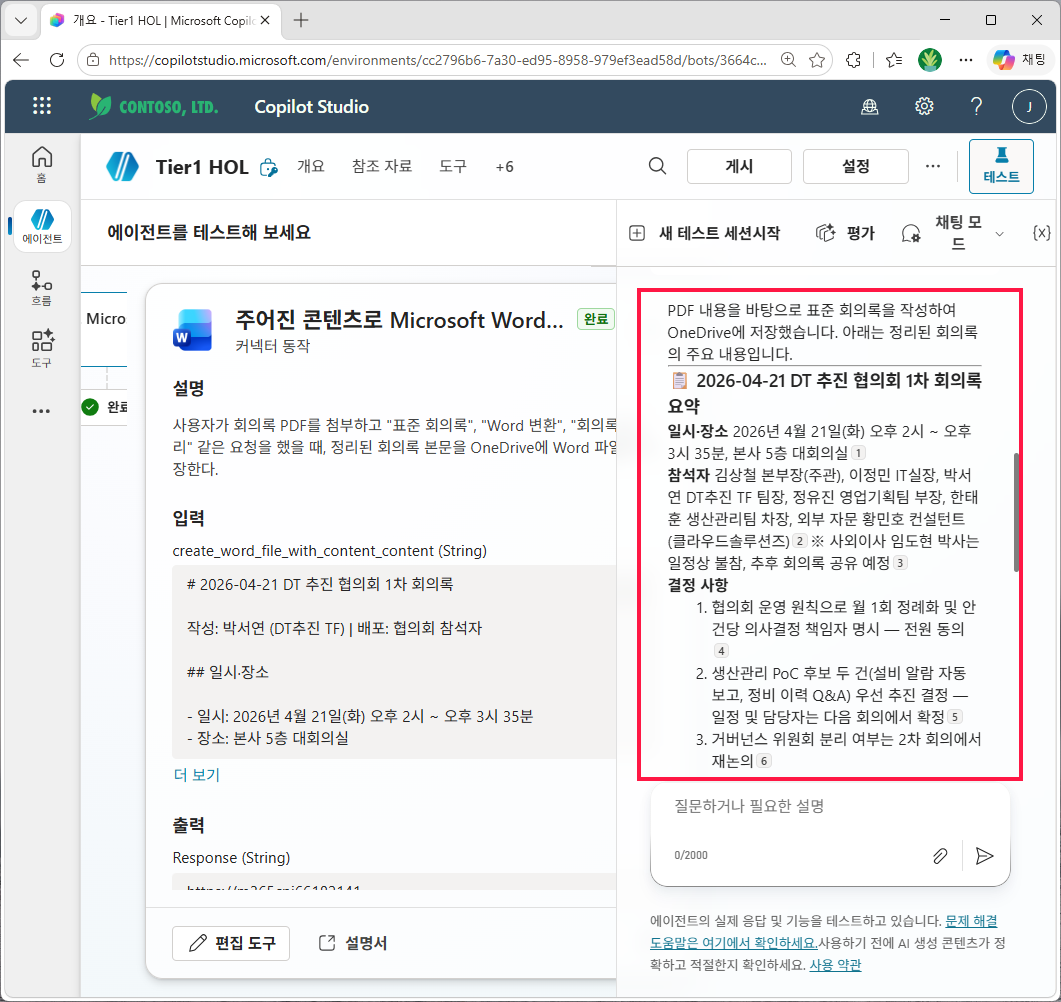Open the help question mark icon
The image size is (1061, 1002).
coord(976,106)
